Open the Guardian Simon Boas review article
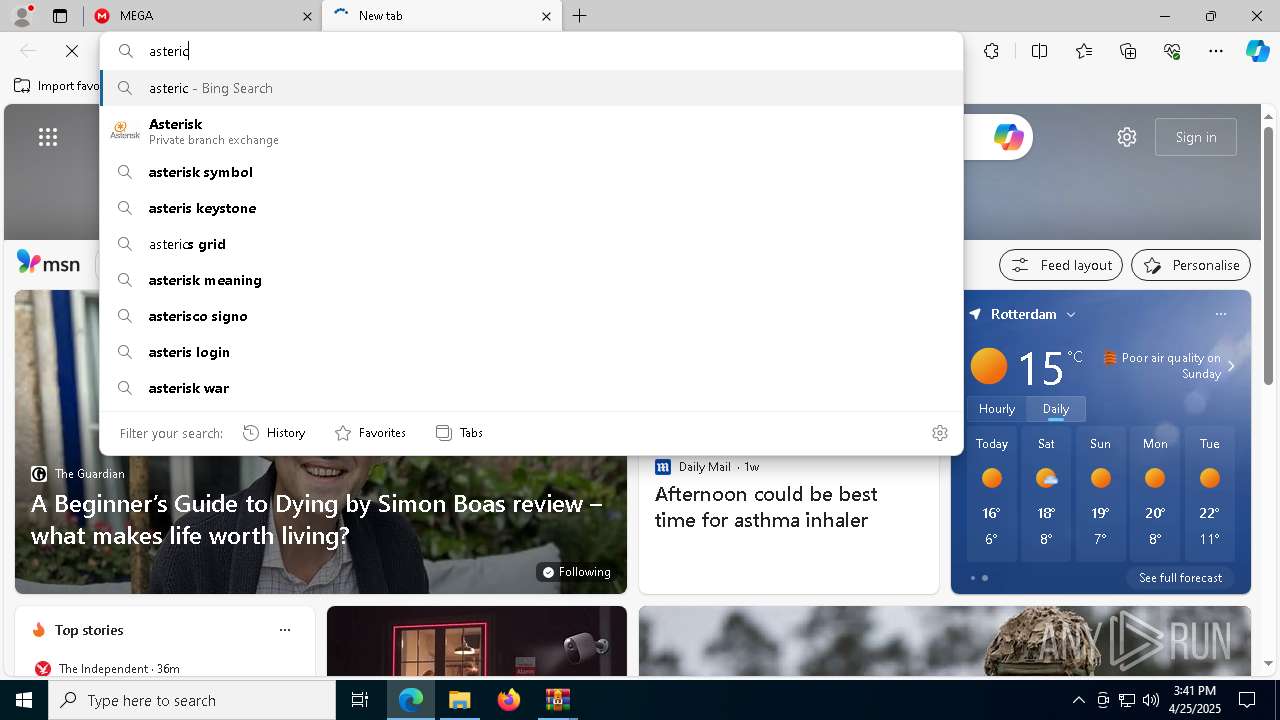Image resolution: width=1280 pixels, height=720 pixels. click(317, 519)
